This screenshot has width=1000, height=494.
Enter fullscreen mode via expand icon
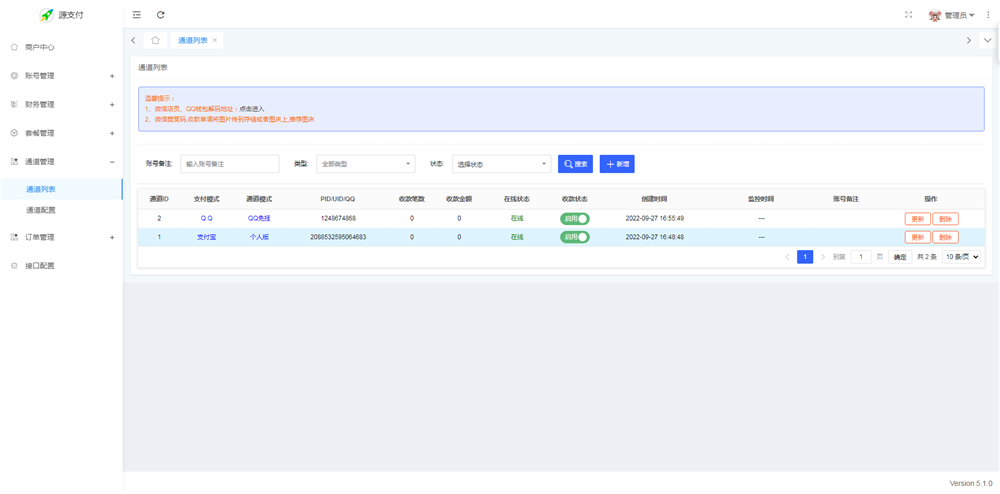909,15
